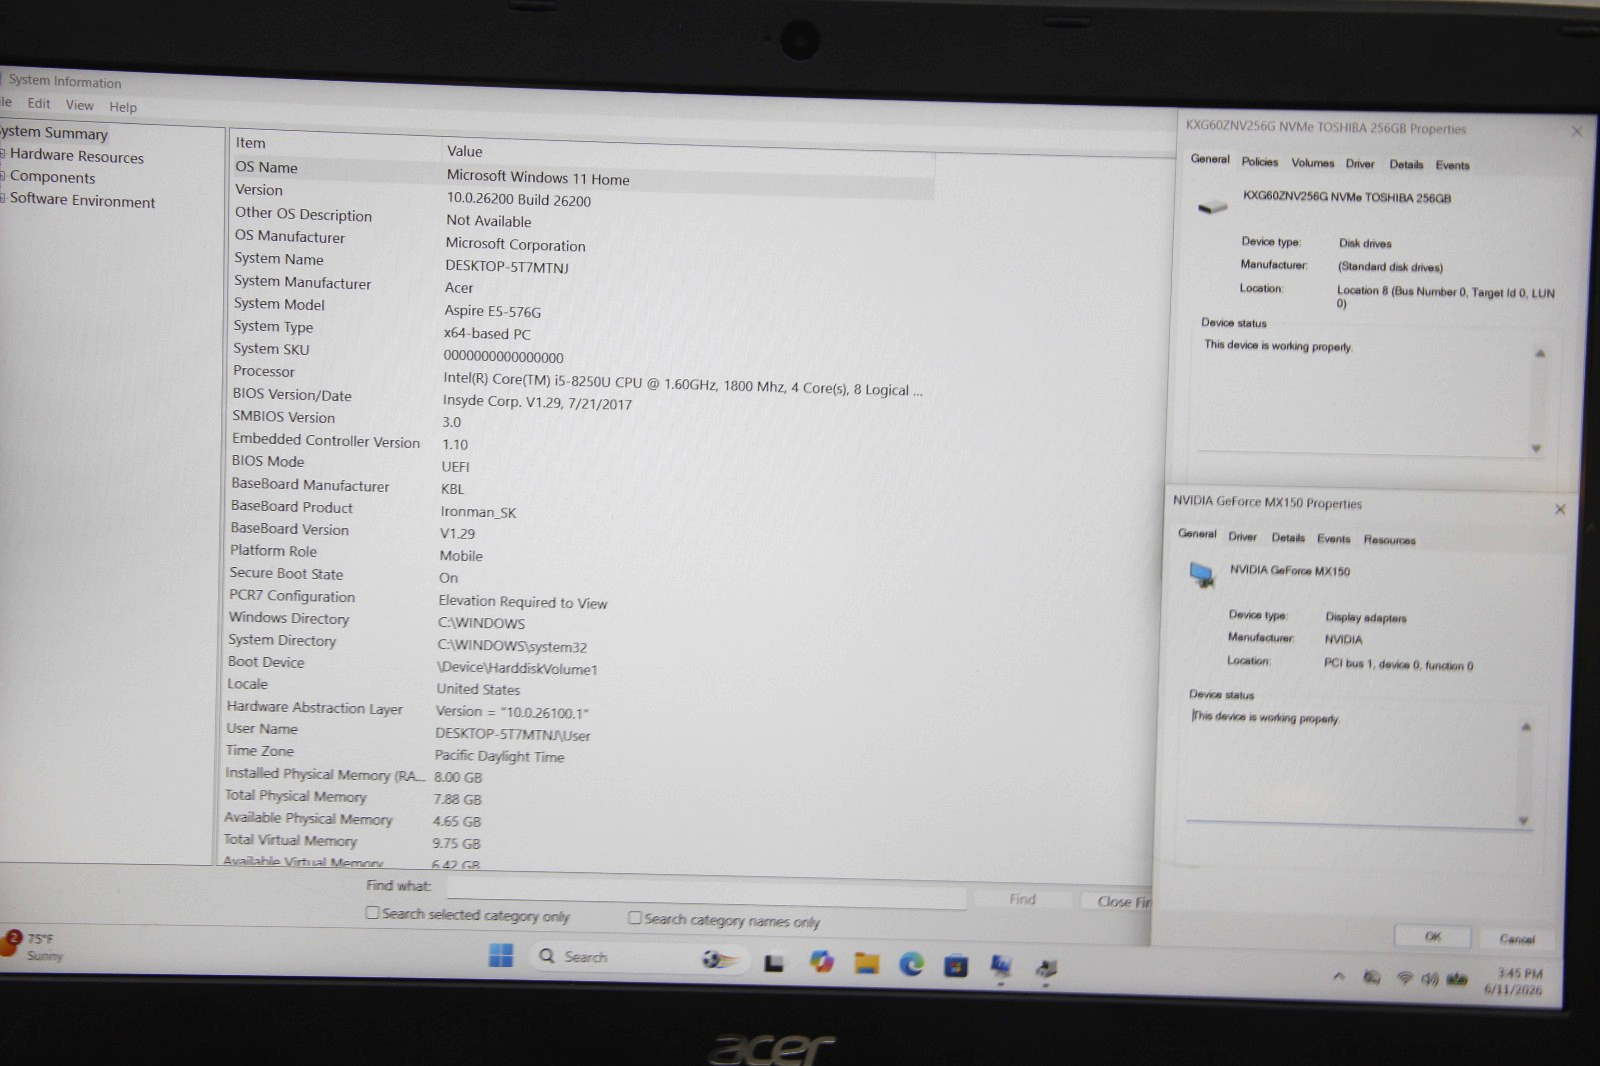Open Task View from the taskbar
This screenshot has width=1600, height=1066.
point(774,963)
